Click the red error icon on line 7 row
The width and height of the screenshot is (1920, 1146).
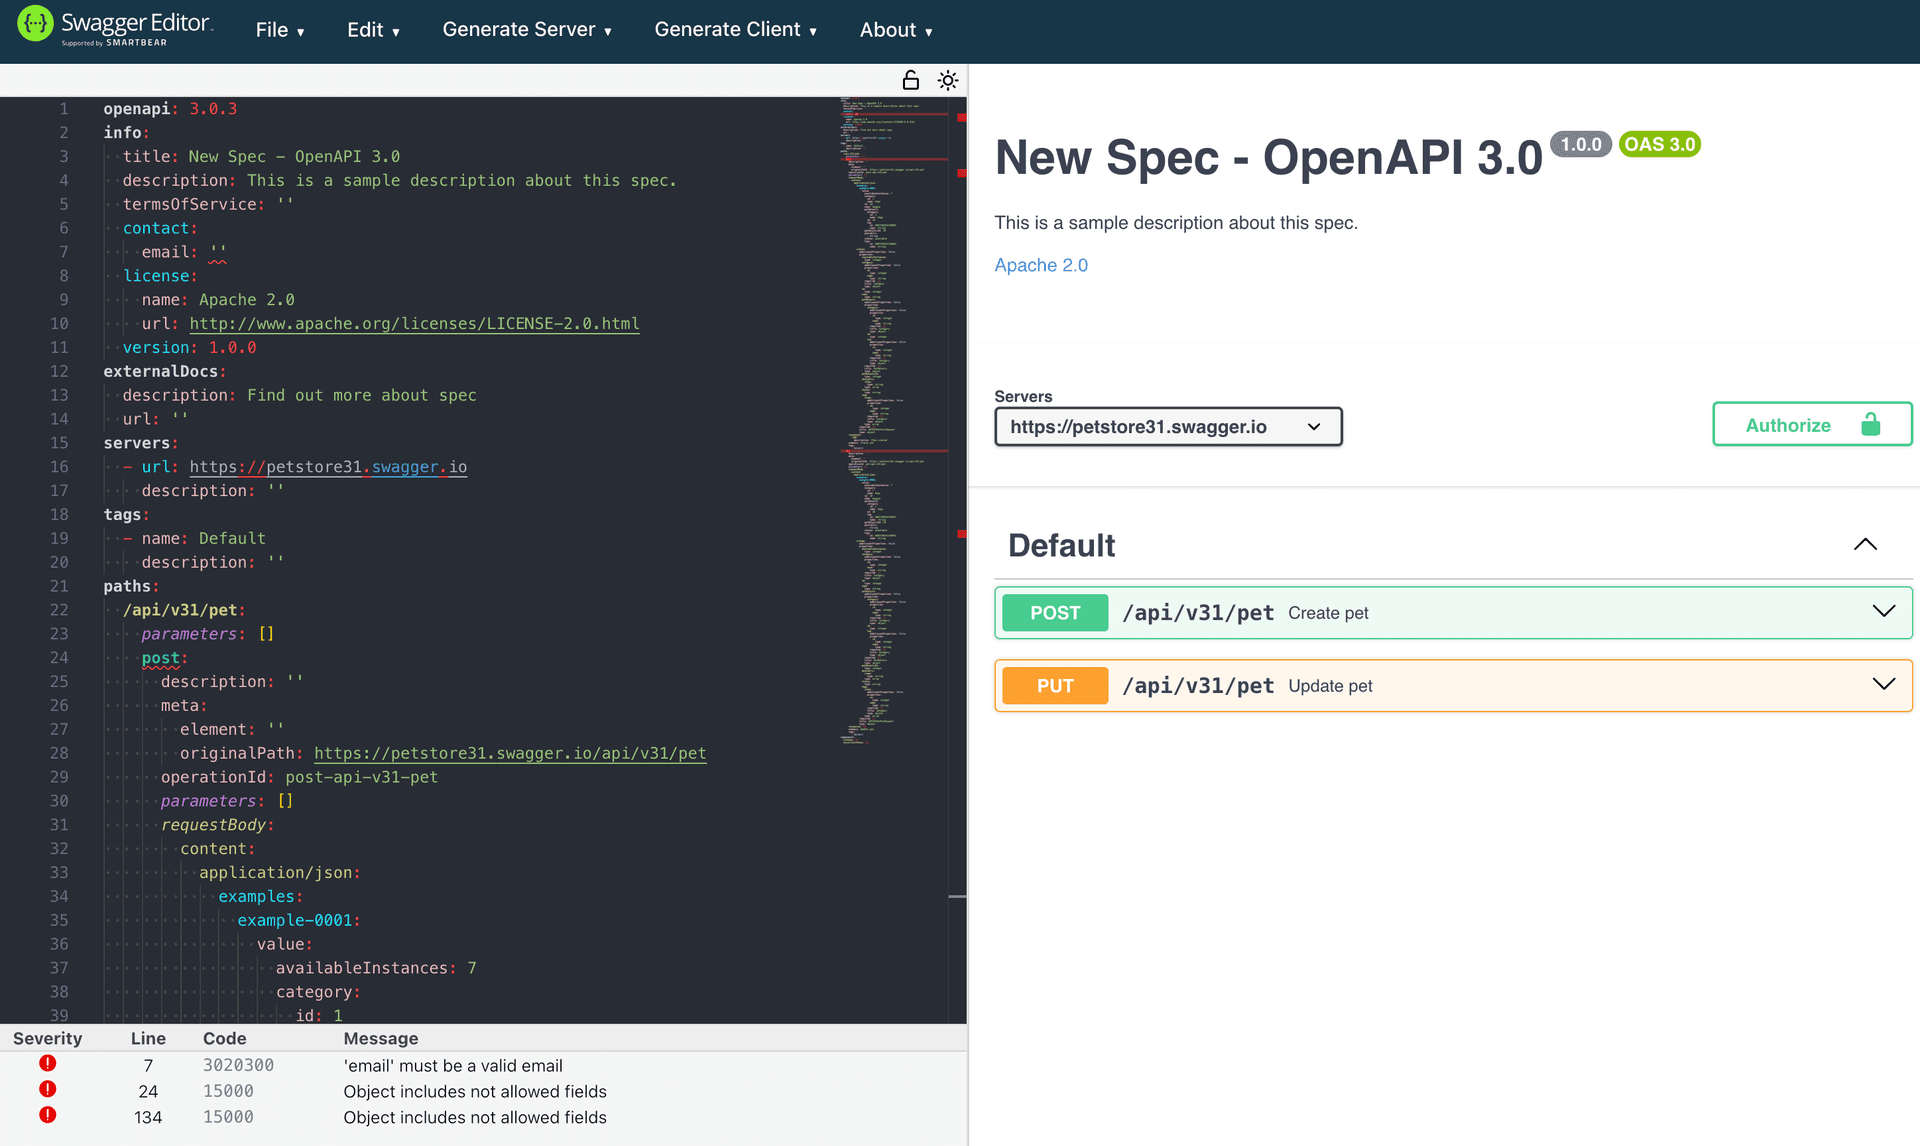pos(47,1063)
